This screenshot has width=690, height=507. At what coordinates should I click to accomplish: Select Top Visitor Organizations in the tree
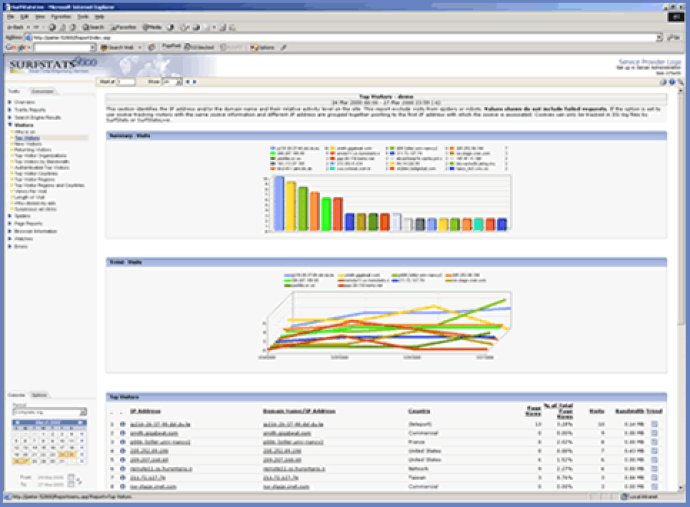coord(40,155)
